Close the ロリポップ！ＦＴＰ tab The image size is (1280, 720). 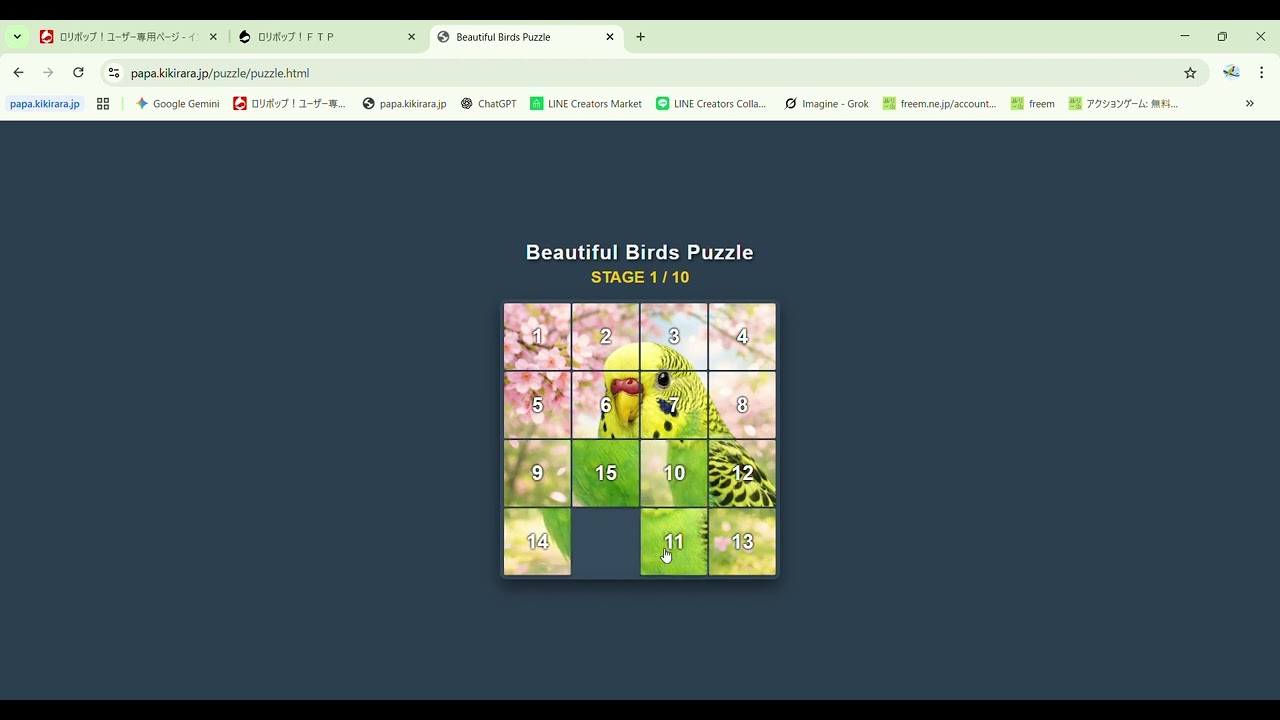pyautogui.click(x=411, y=37)
